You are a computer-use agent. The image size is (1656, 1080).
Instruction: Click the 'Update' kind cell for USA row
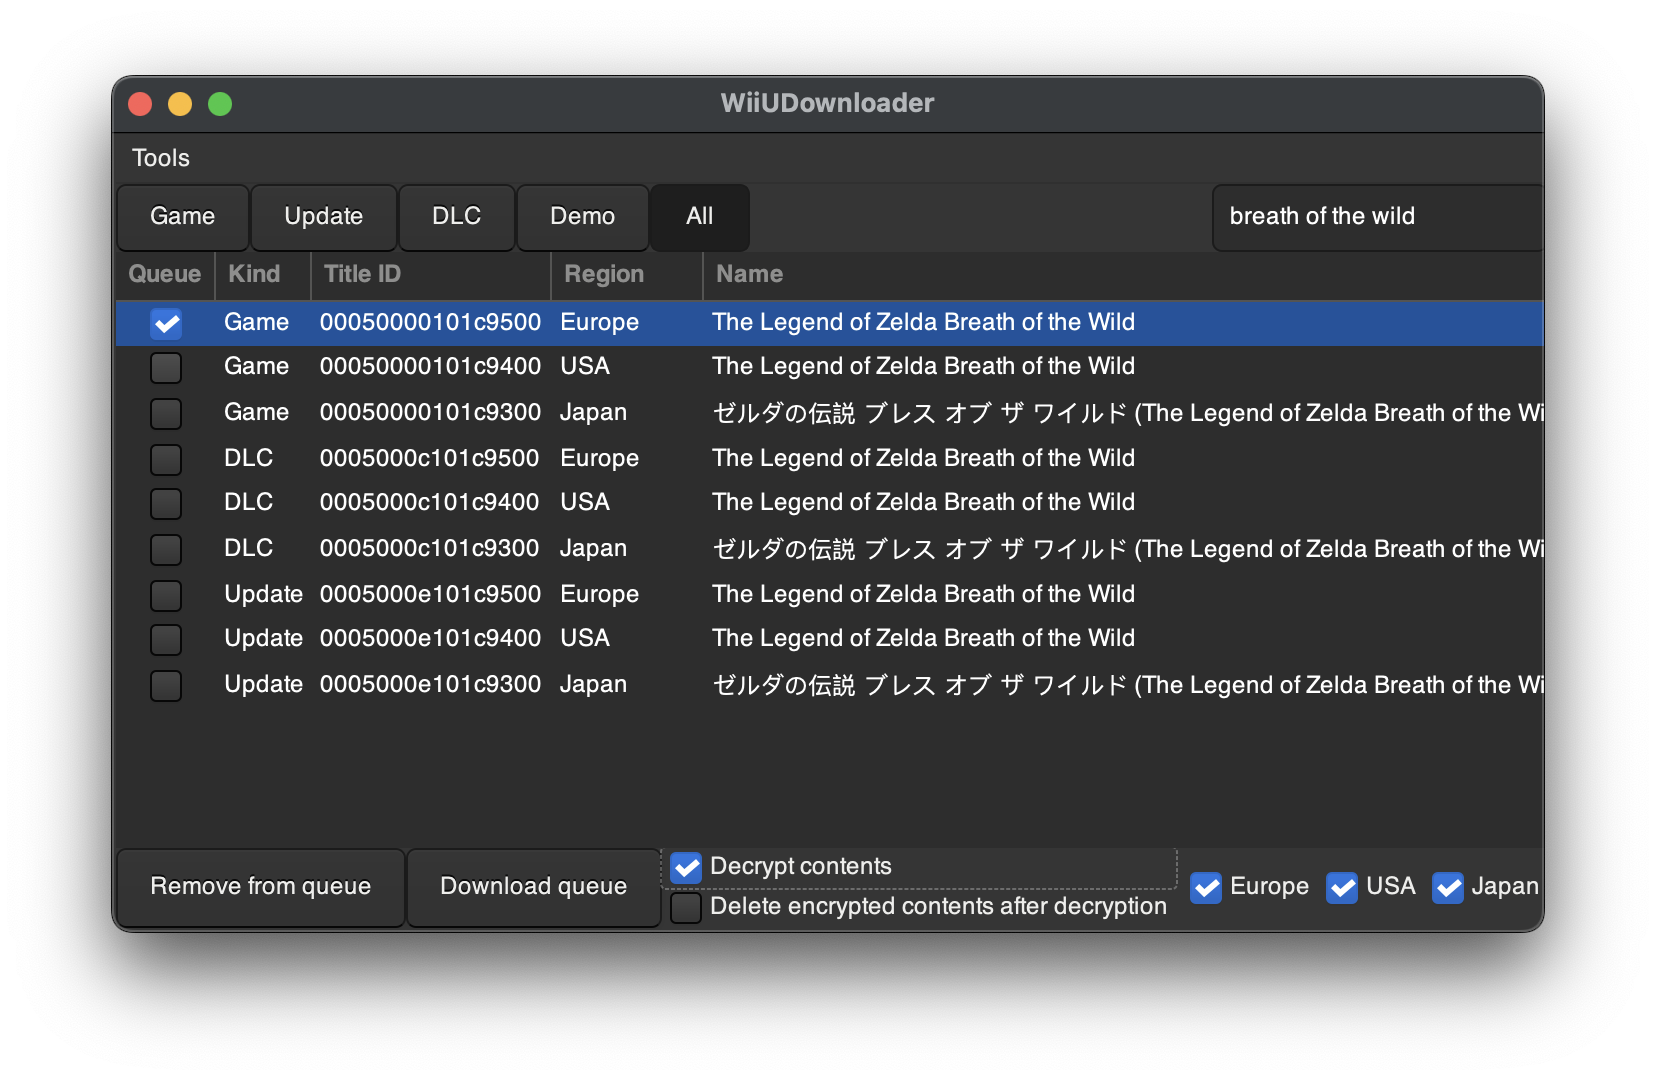pyautogui.click(x=263, y=638)
